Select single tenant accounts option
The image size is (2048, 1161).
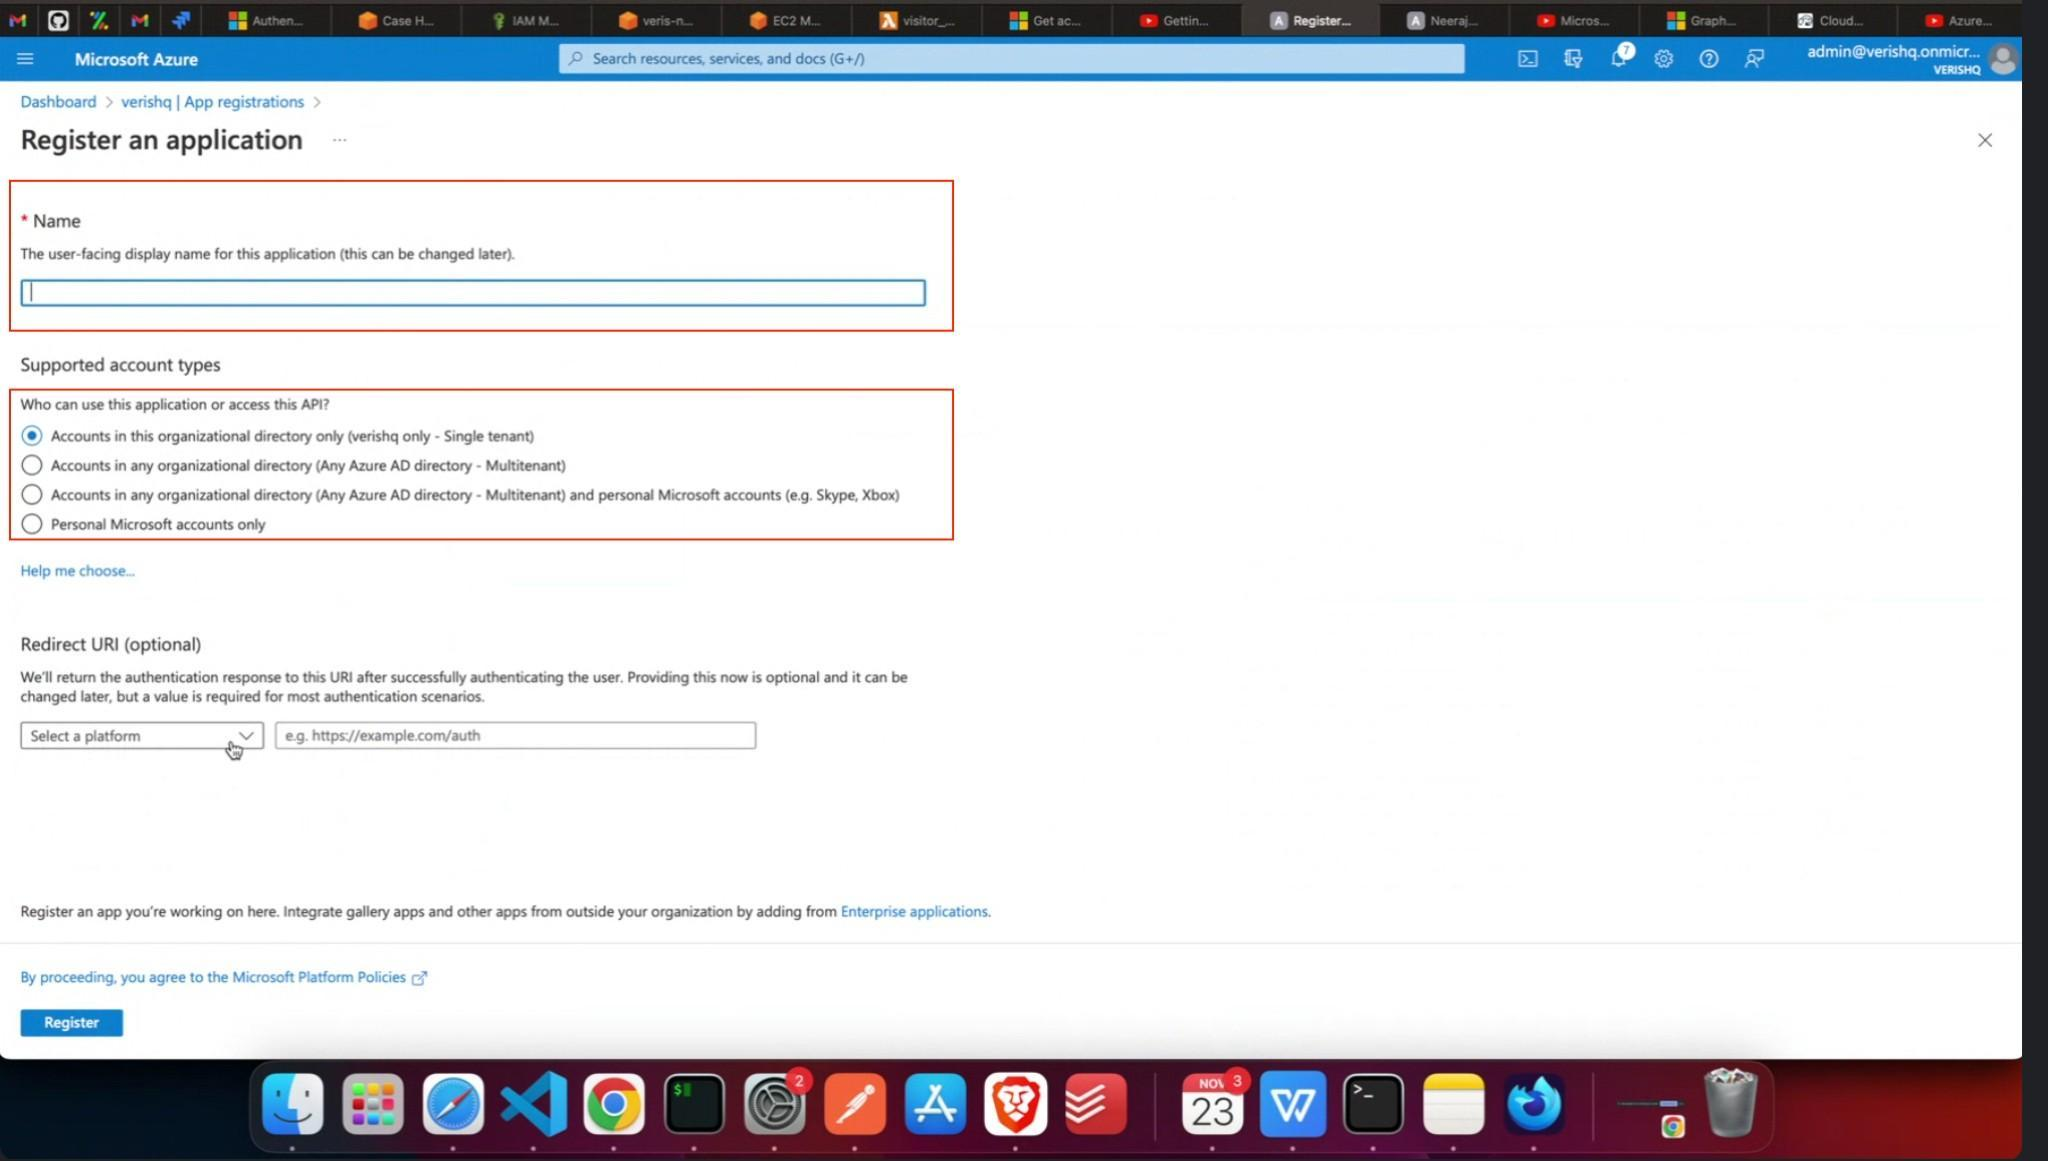tap(32, 436)
